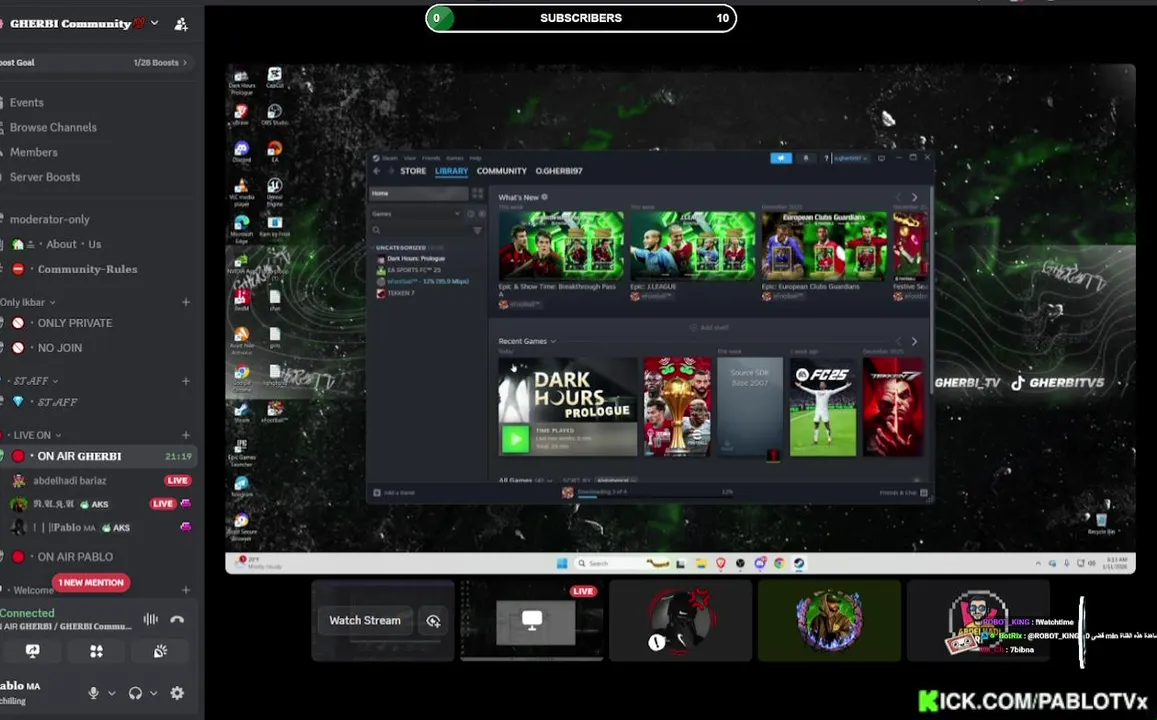Click the Steam library search field
Screen dimensions: 1157x720
[421, 230]
